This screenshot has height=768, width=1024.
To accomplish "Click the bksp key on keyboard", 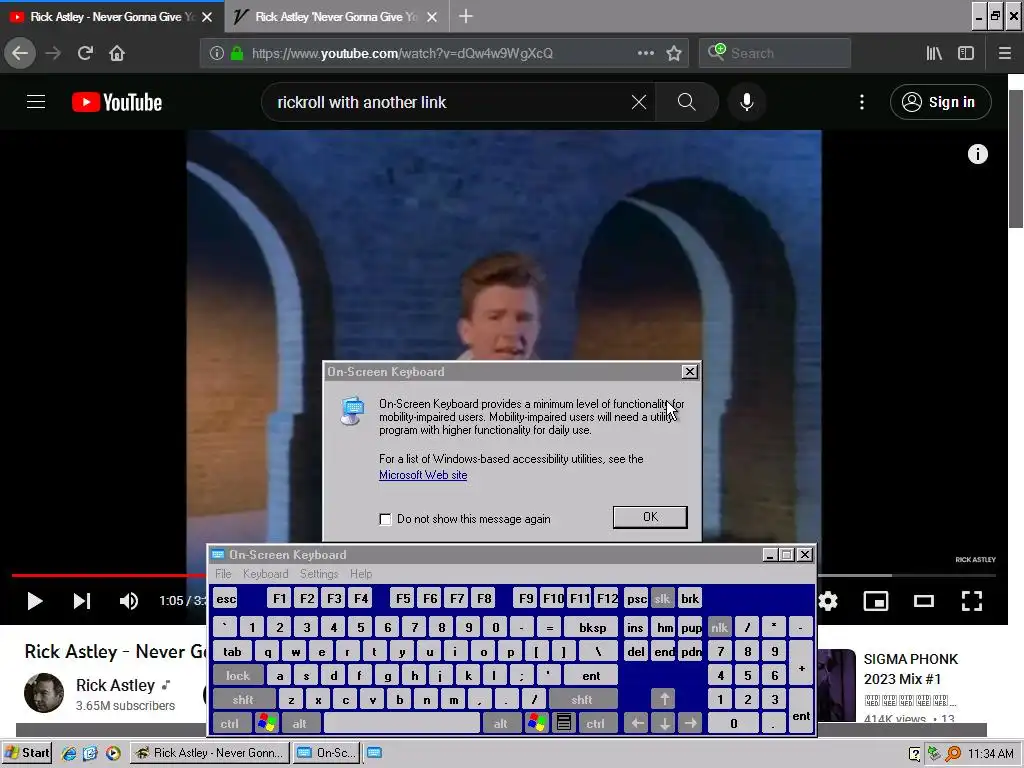I will point(592,628).
